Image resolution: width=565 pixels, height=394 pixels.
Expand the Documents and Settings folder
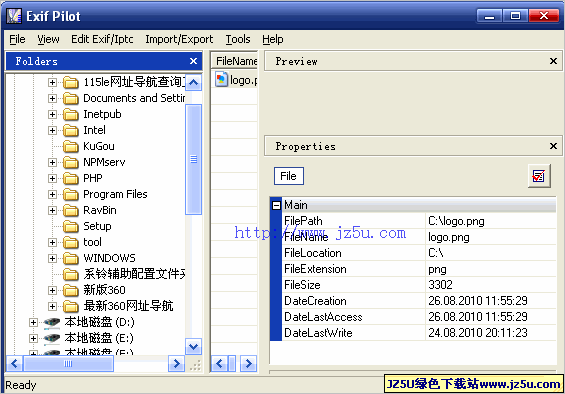(x=52, y=98)
